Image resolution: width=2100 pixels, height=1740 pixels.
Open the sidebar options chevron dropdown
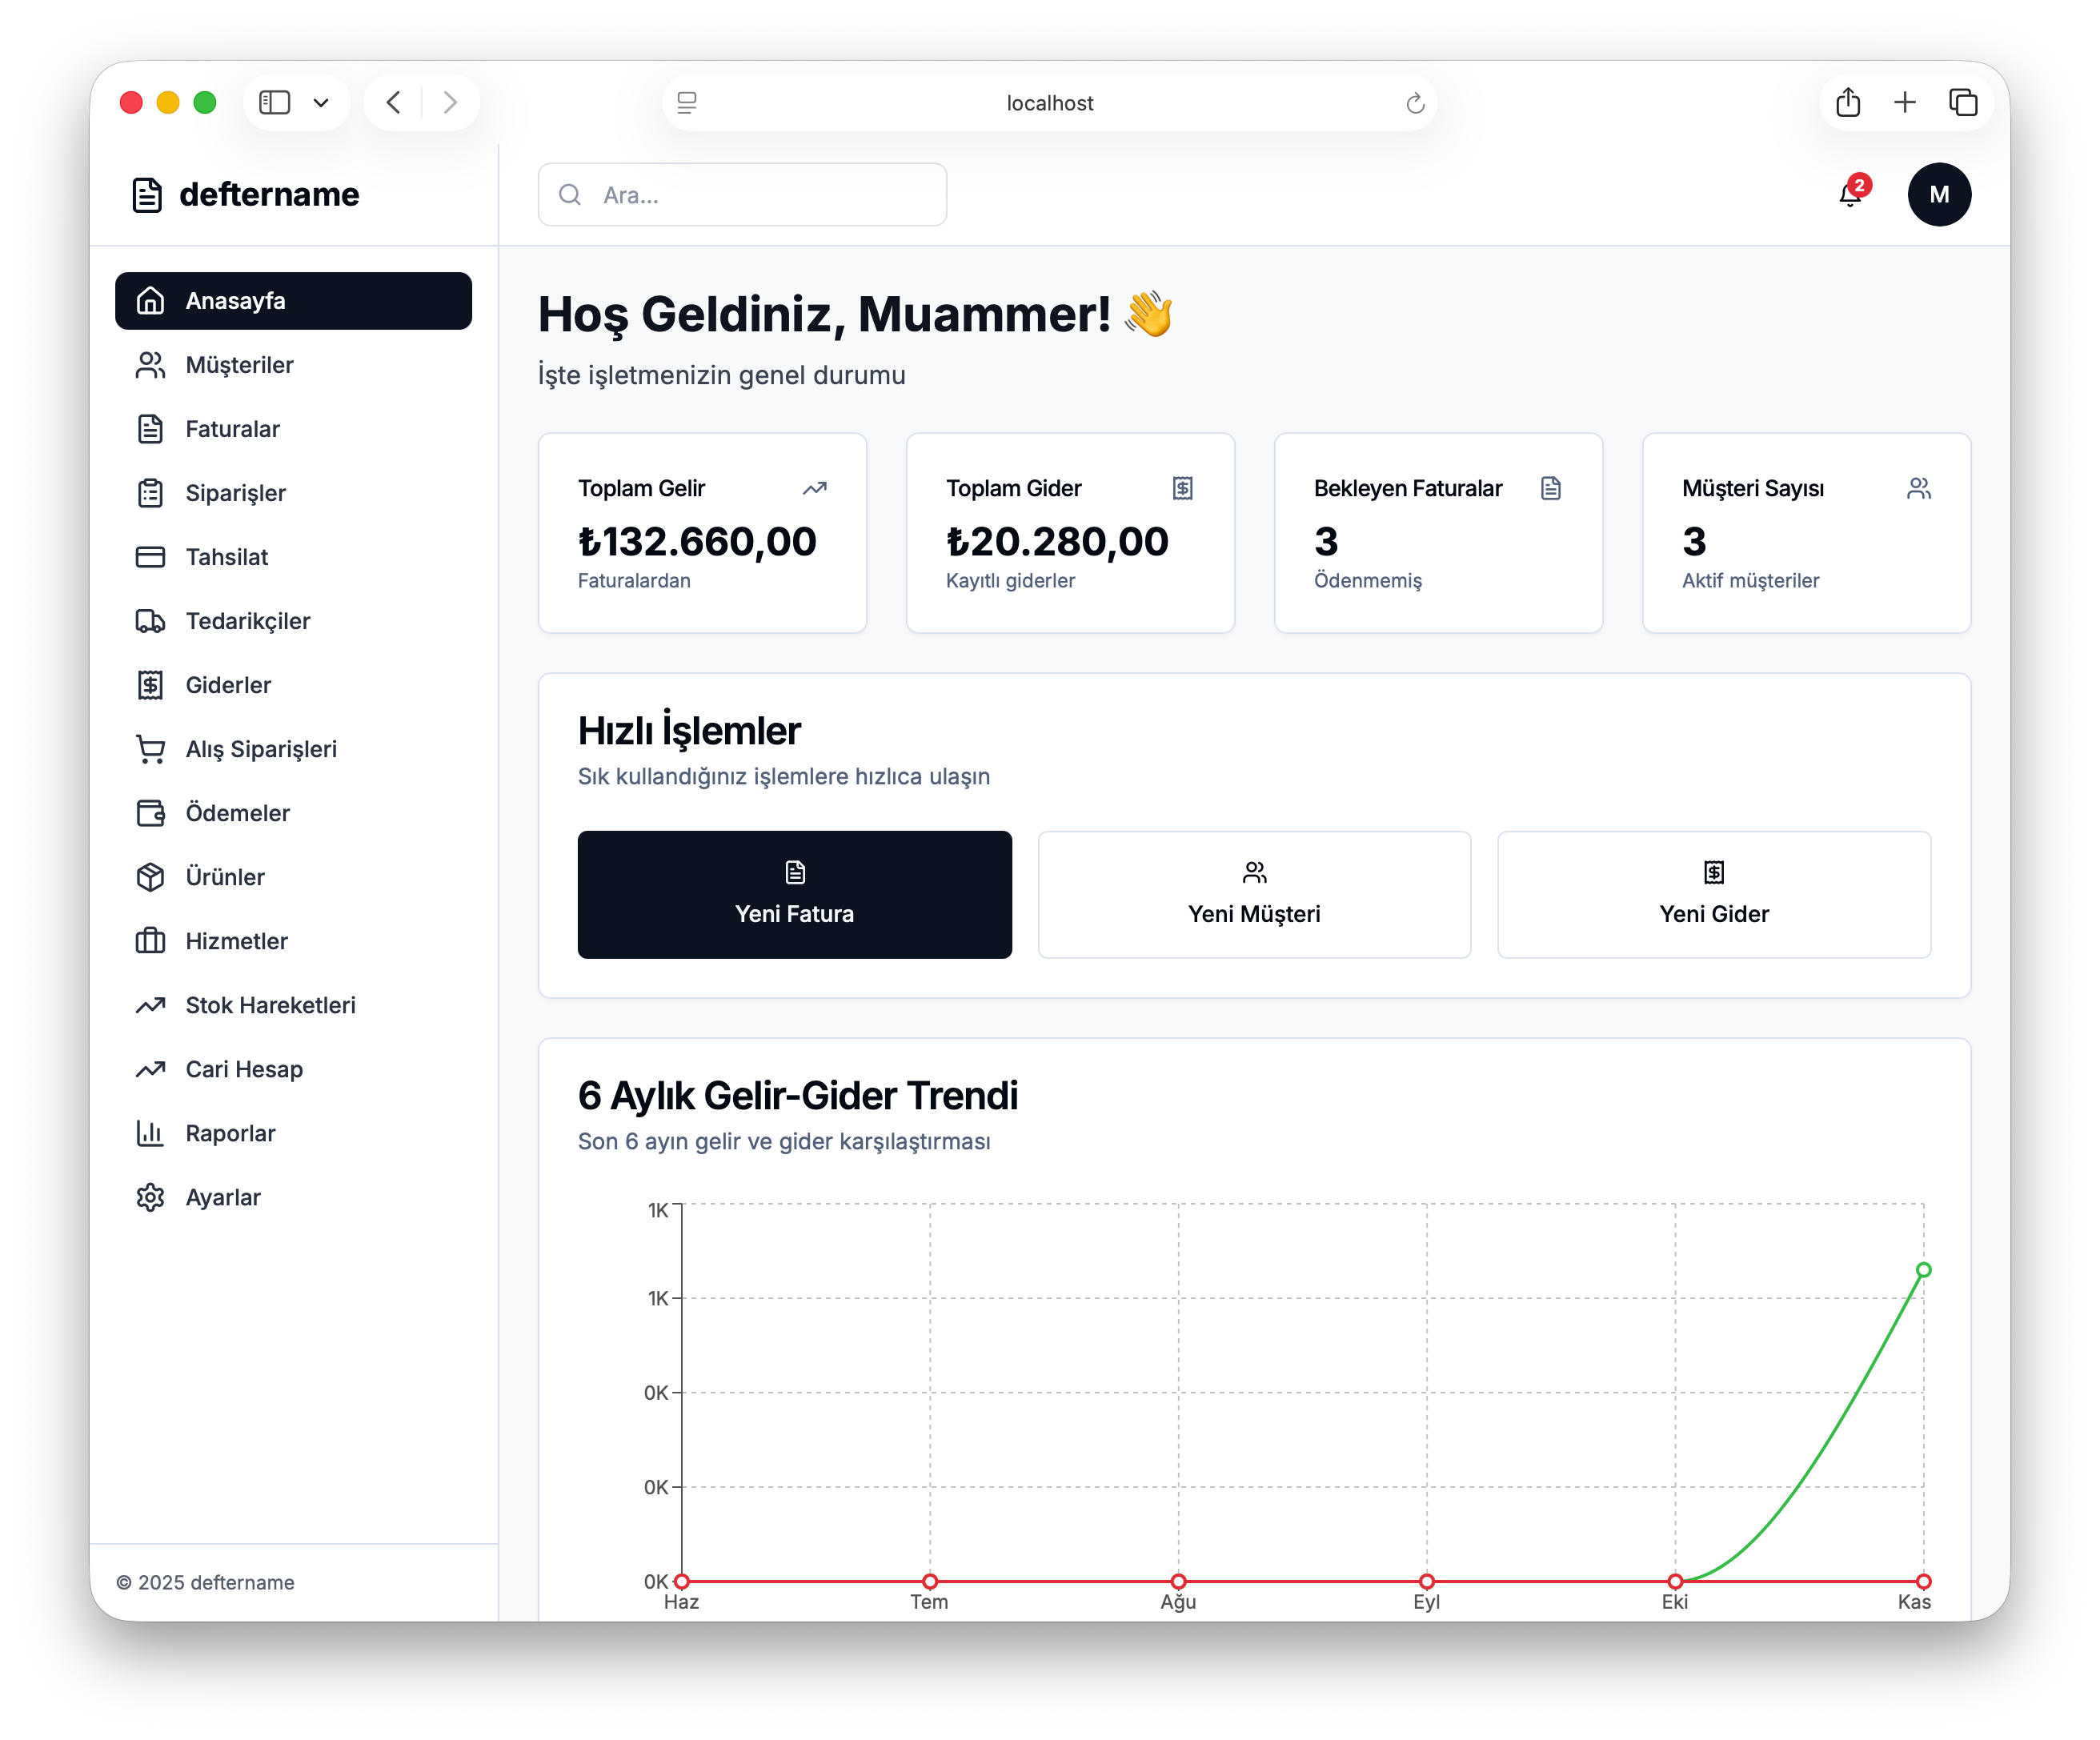pos(321,101)
